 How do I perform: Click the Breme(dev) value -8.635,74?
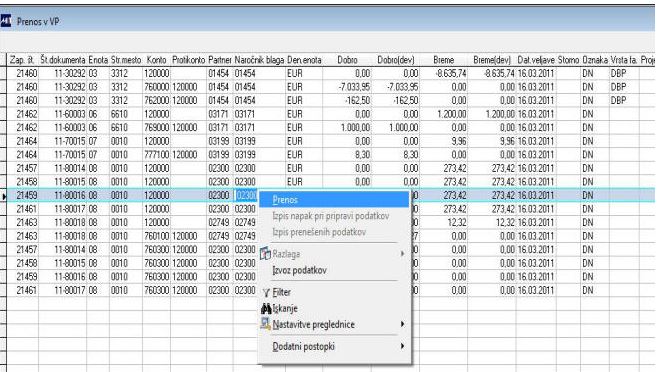[499, 73]
